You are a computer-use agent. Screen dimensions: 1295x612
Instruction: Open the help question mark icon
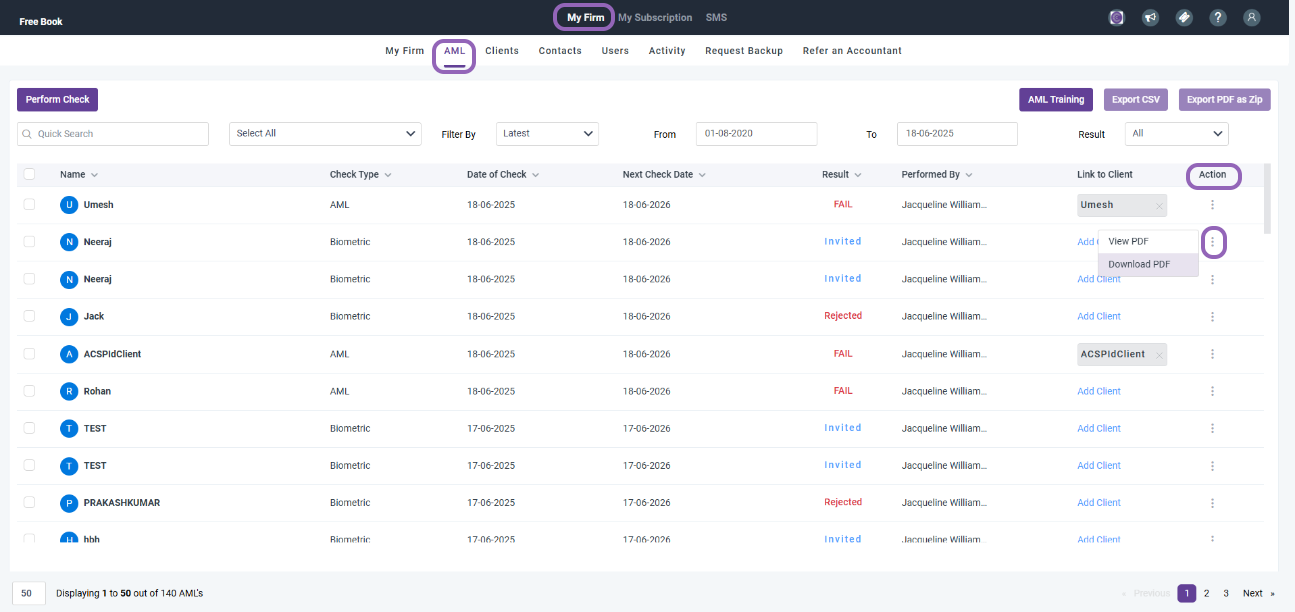tap(1218, 18)
